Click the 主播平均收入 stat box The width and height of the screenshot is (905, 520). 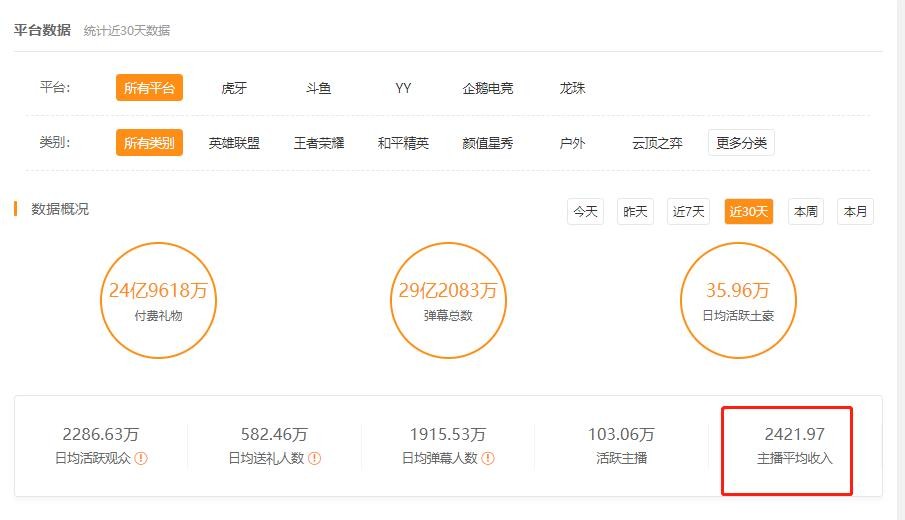(x=794, y=446)
